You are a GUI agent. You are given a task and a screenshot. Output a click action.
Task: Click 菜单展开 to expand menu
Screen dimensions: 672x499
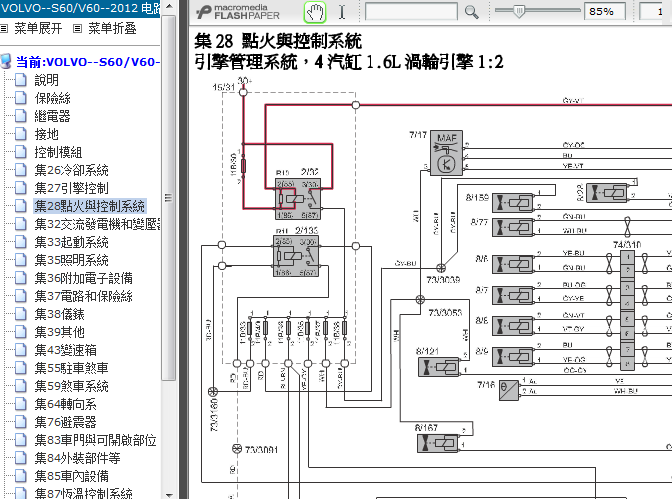click(x=38, y=29)
